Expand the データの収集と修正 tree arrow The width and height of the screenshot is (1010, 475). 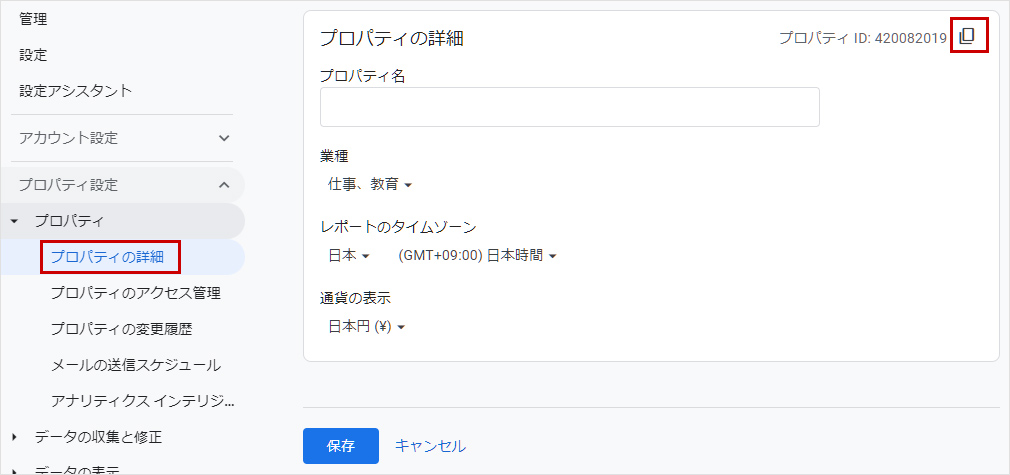click(14, 436)
